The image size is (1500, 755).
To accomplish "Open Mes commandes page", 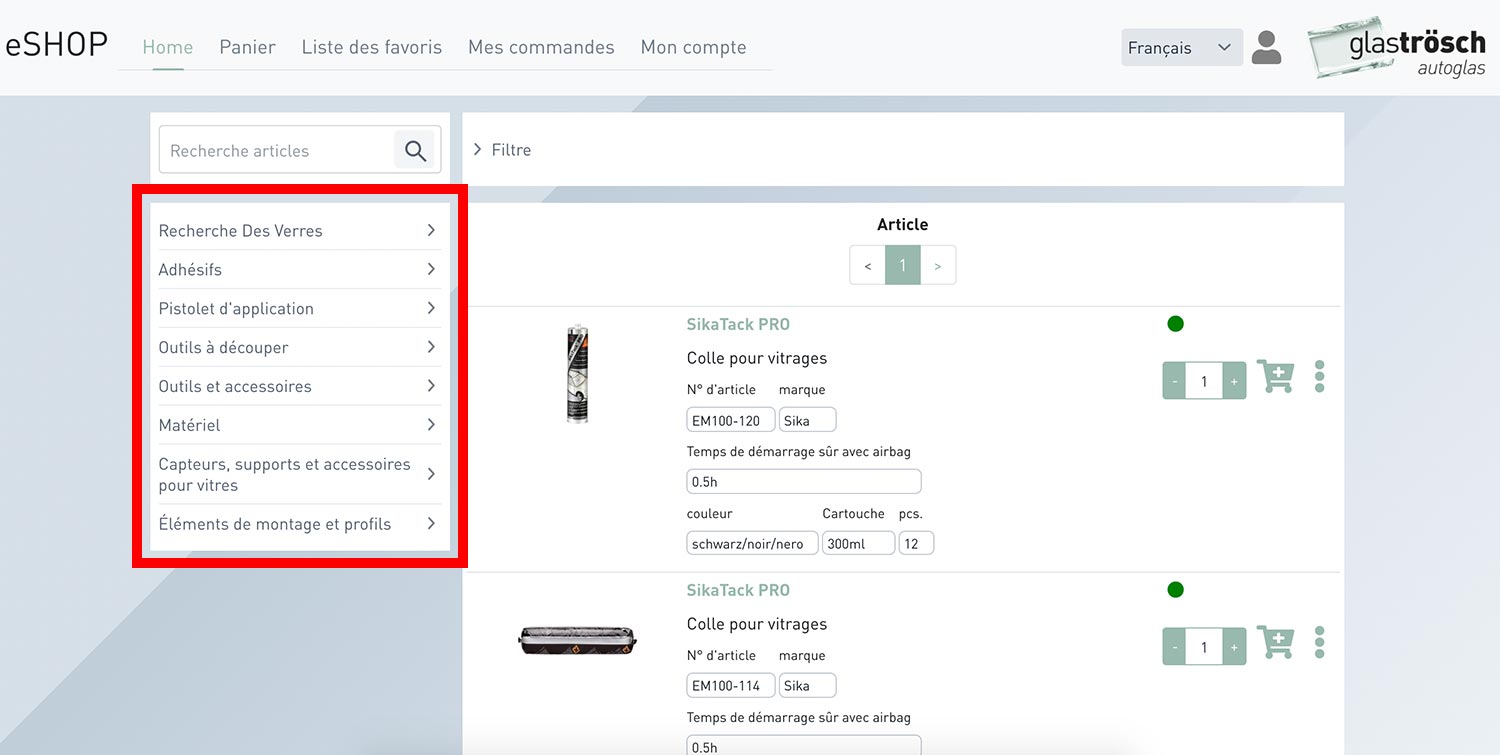I will (541, 47).
